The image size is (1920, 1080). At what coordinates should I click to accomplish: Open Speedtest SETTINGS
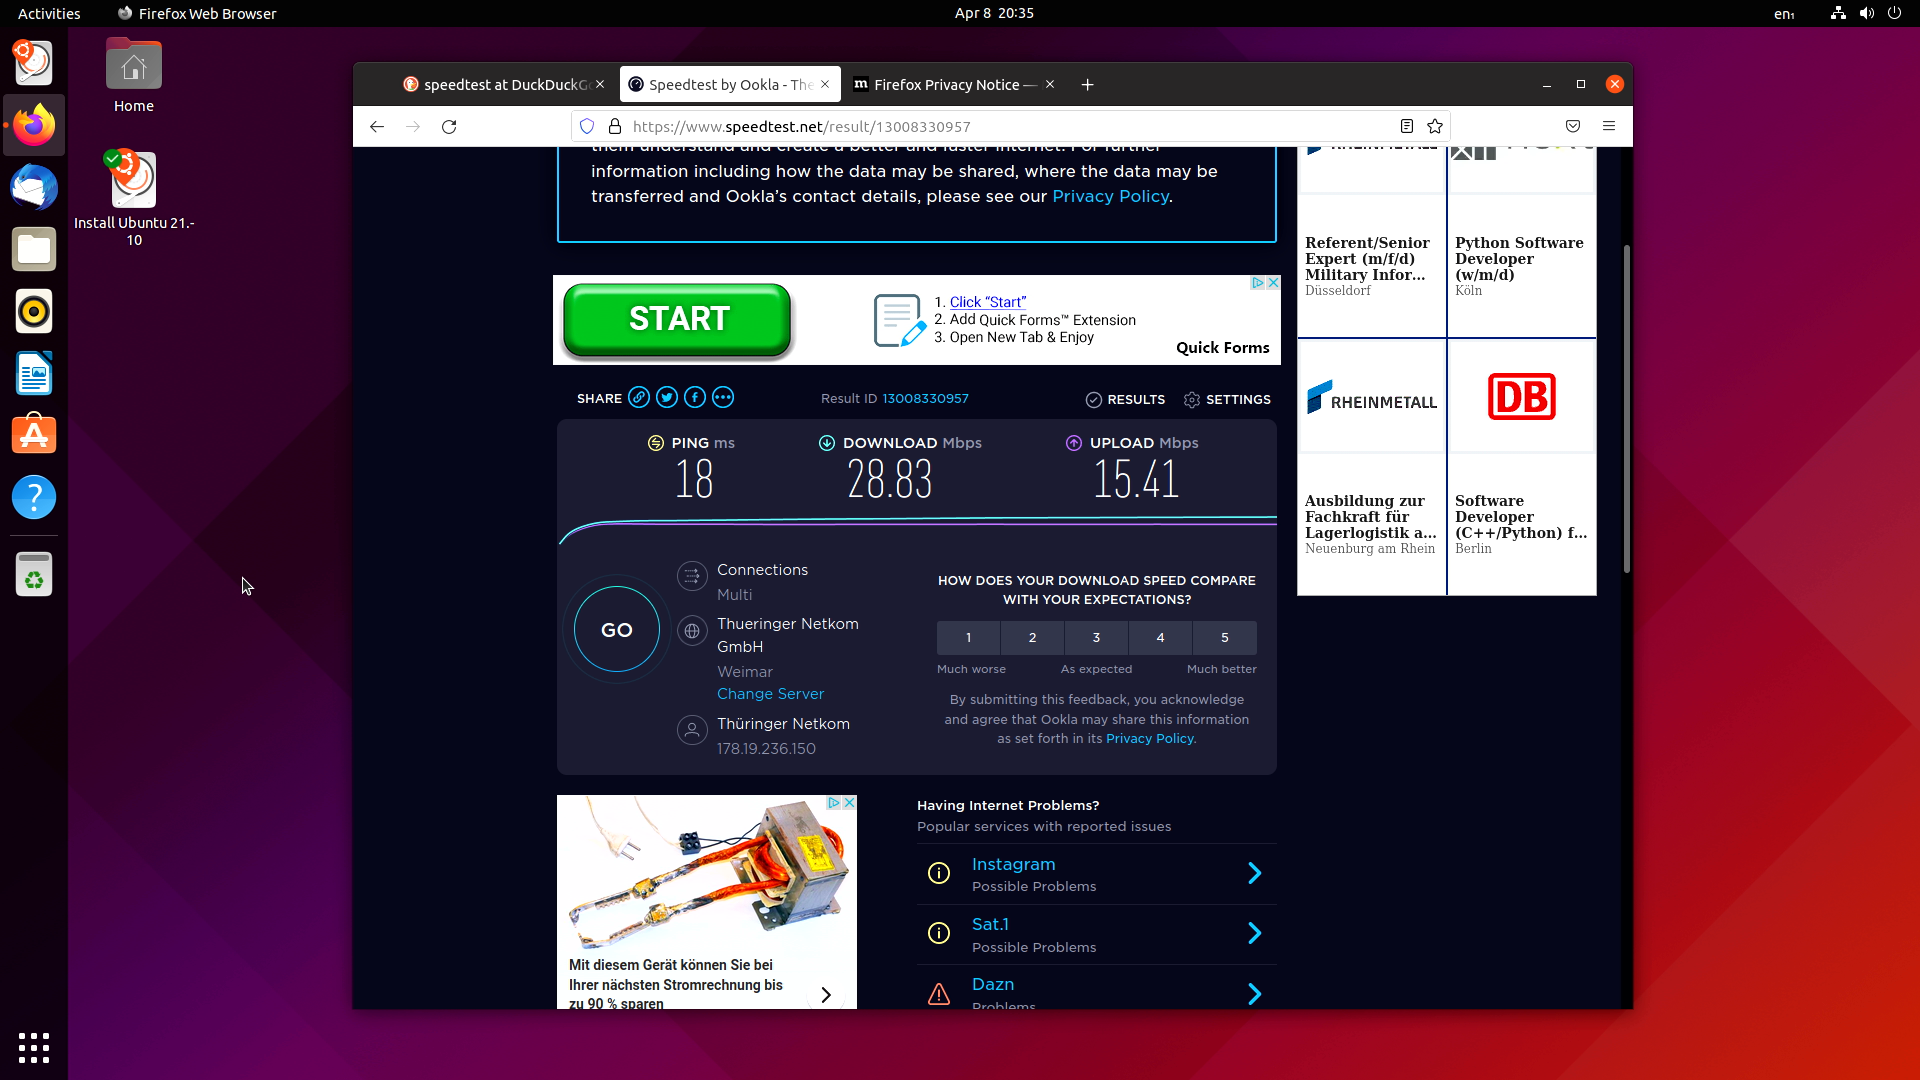coord(1227,399)
